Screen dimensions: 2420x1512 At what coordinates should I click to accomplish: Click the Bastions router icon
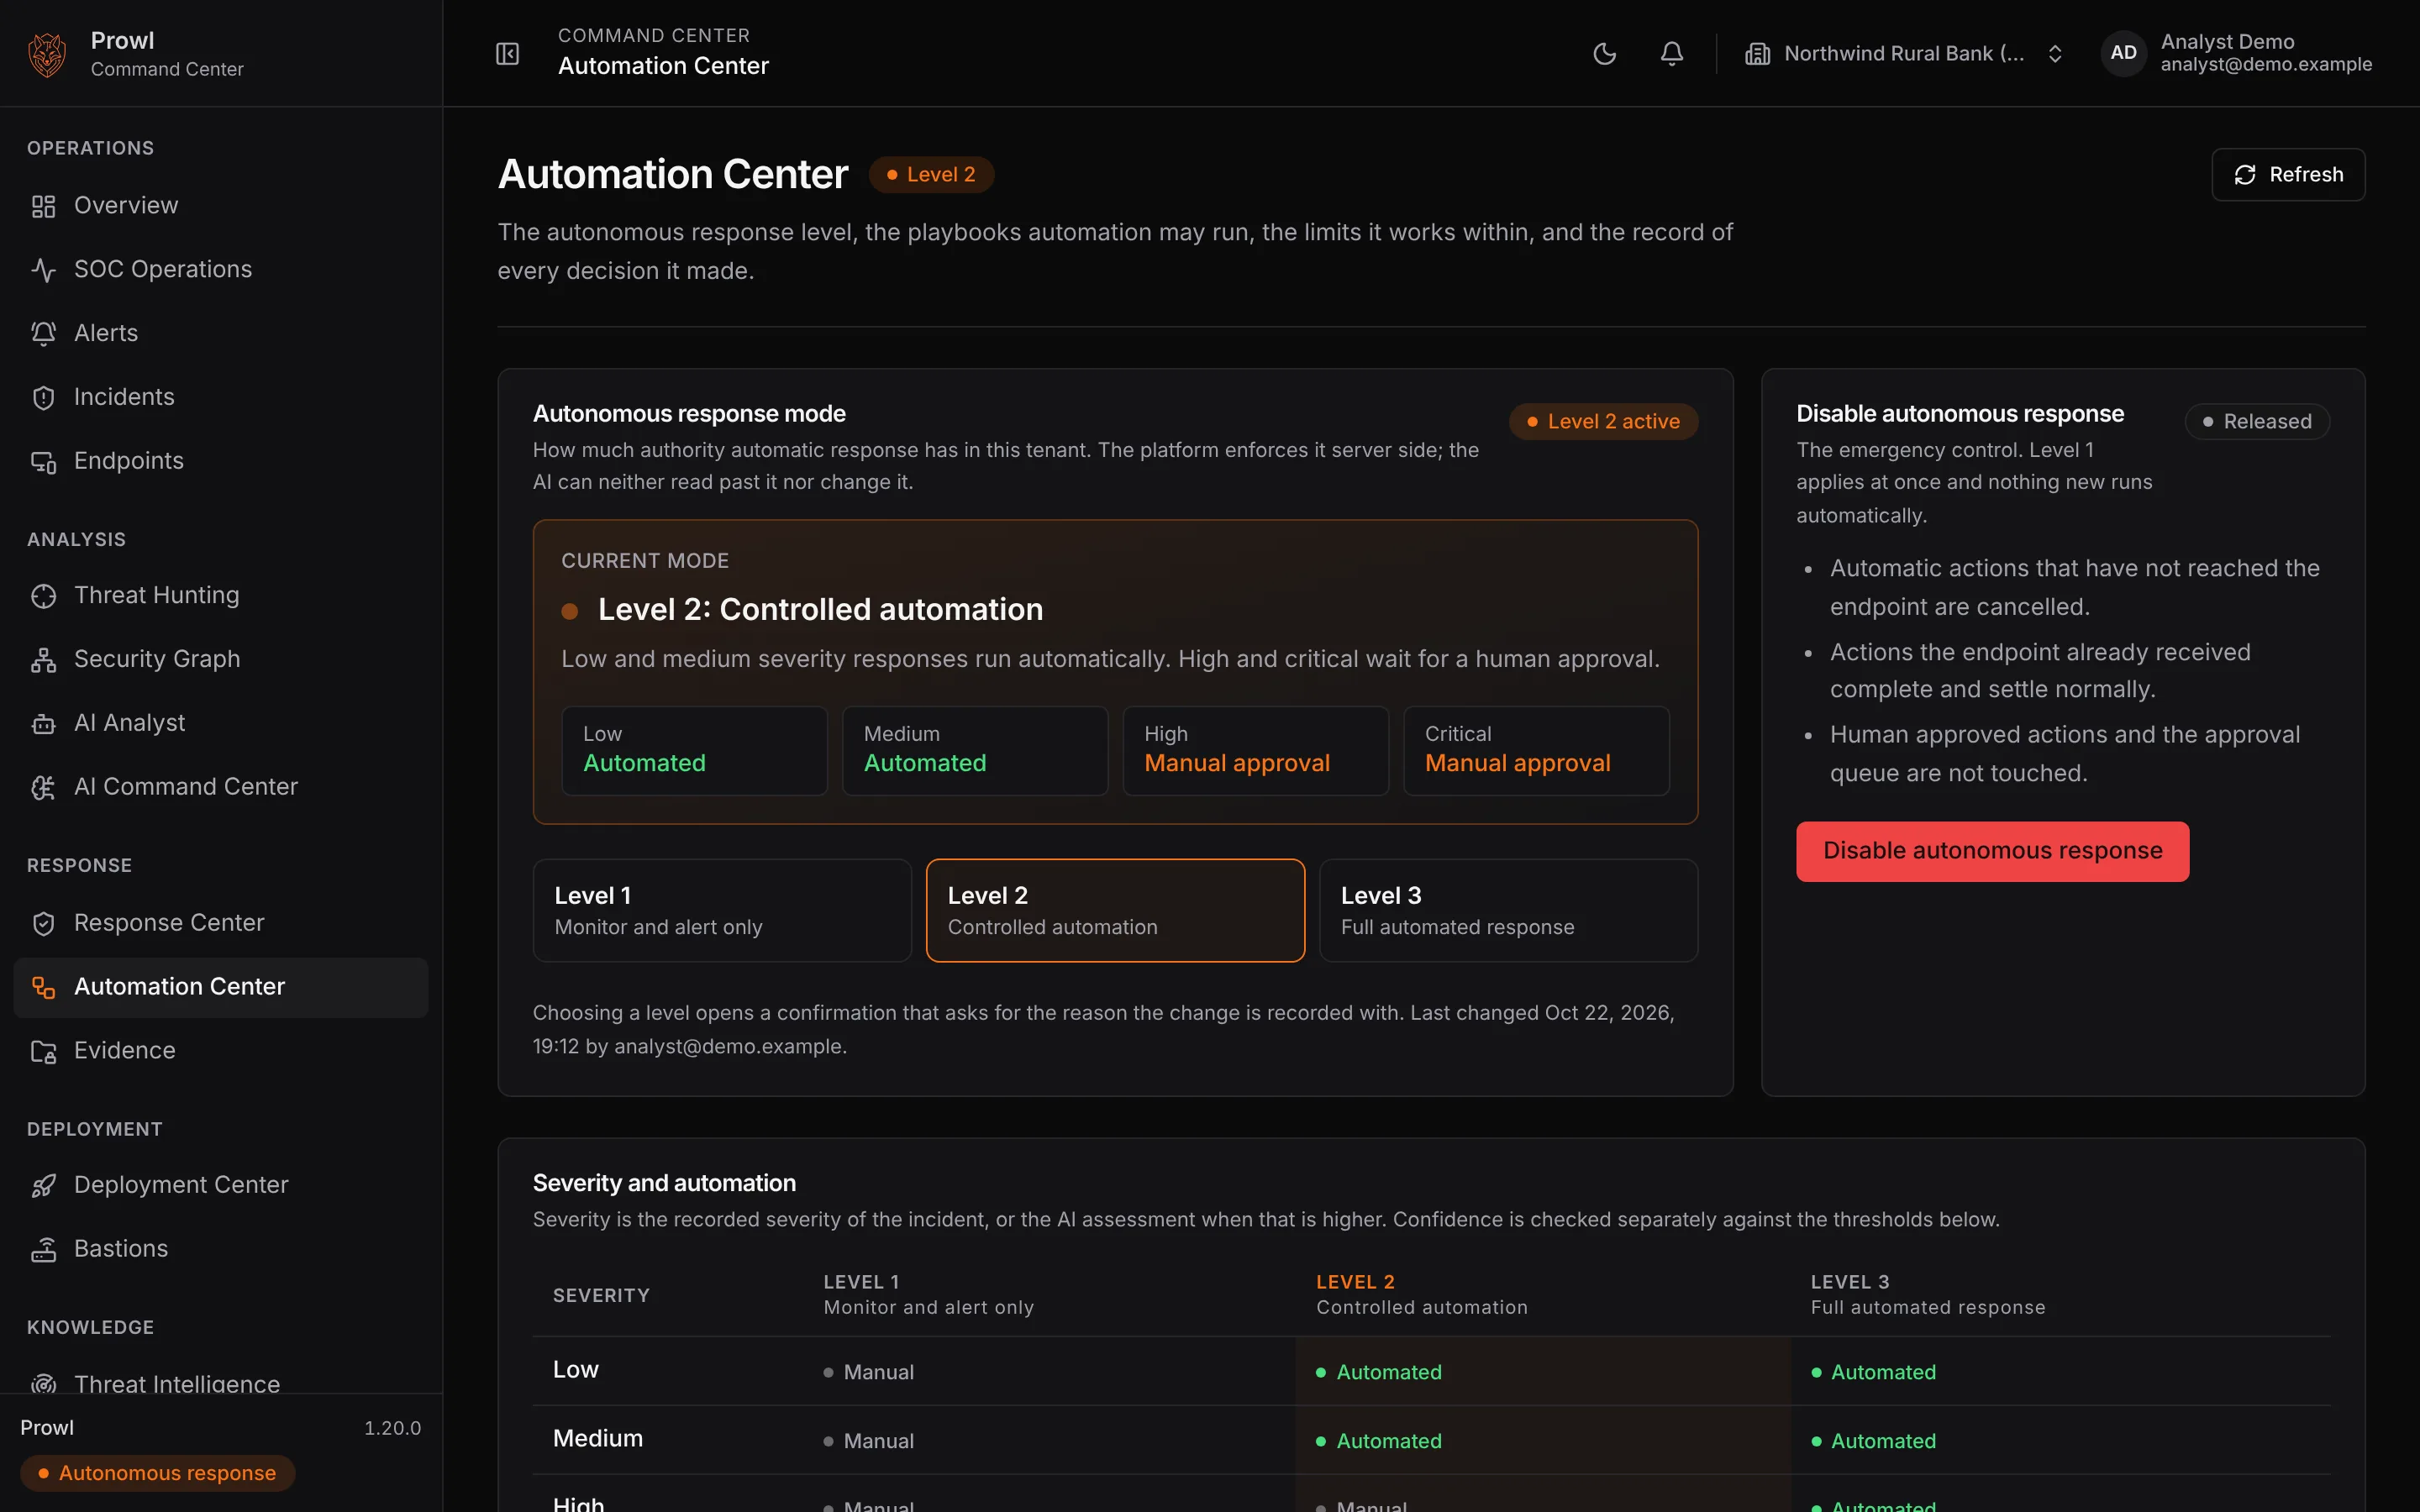(x=43, y=1249)
